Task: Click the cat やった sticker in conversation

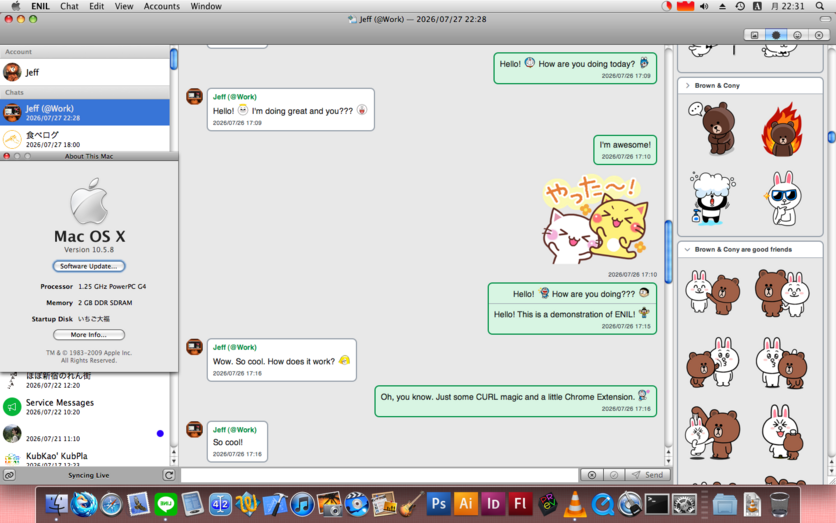Action: tap(595, 220)
